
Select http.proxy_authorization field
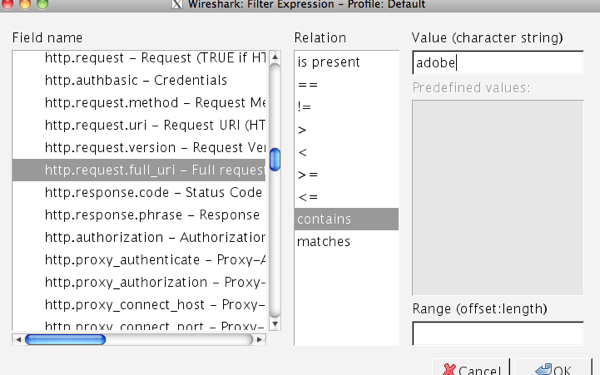139,282
